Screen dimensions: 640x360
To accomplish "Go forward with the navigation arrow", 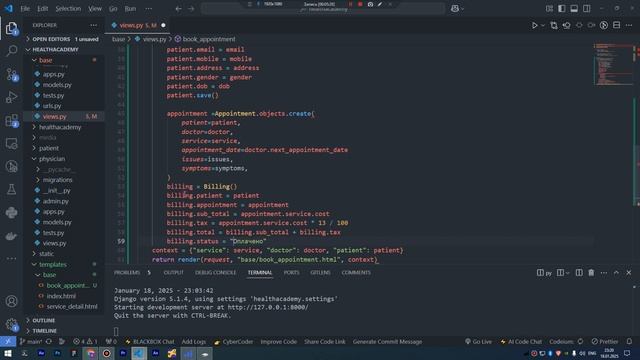I will [191, 9].
